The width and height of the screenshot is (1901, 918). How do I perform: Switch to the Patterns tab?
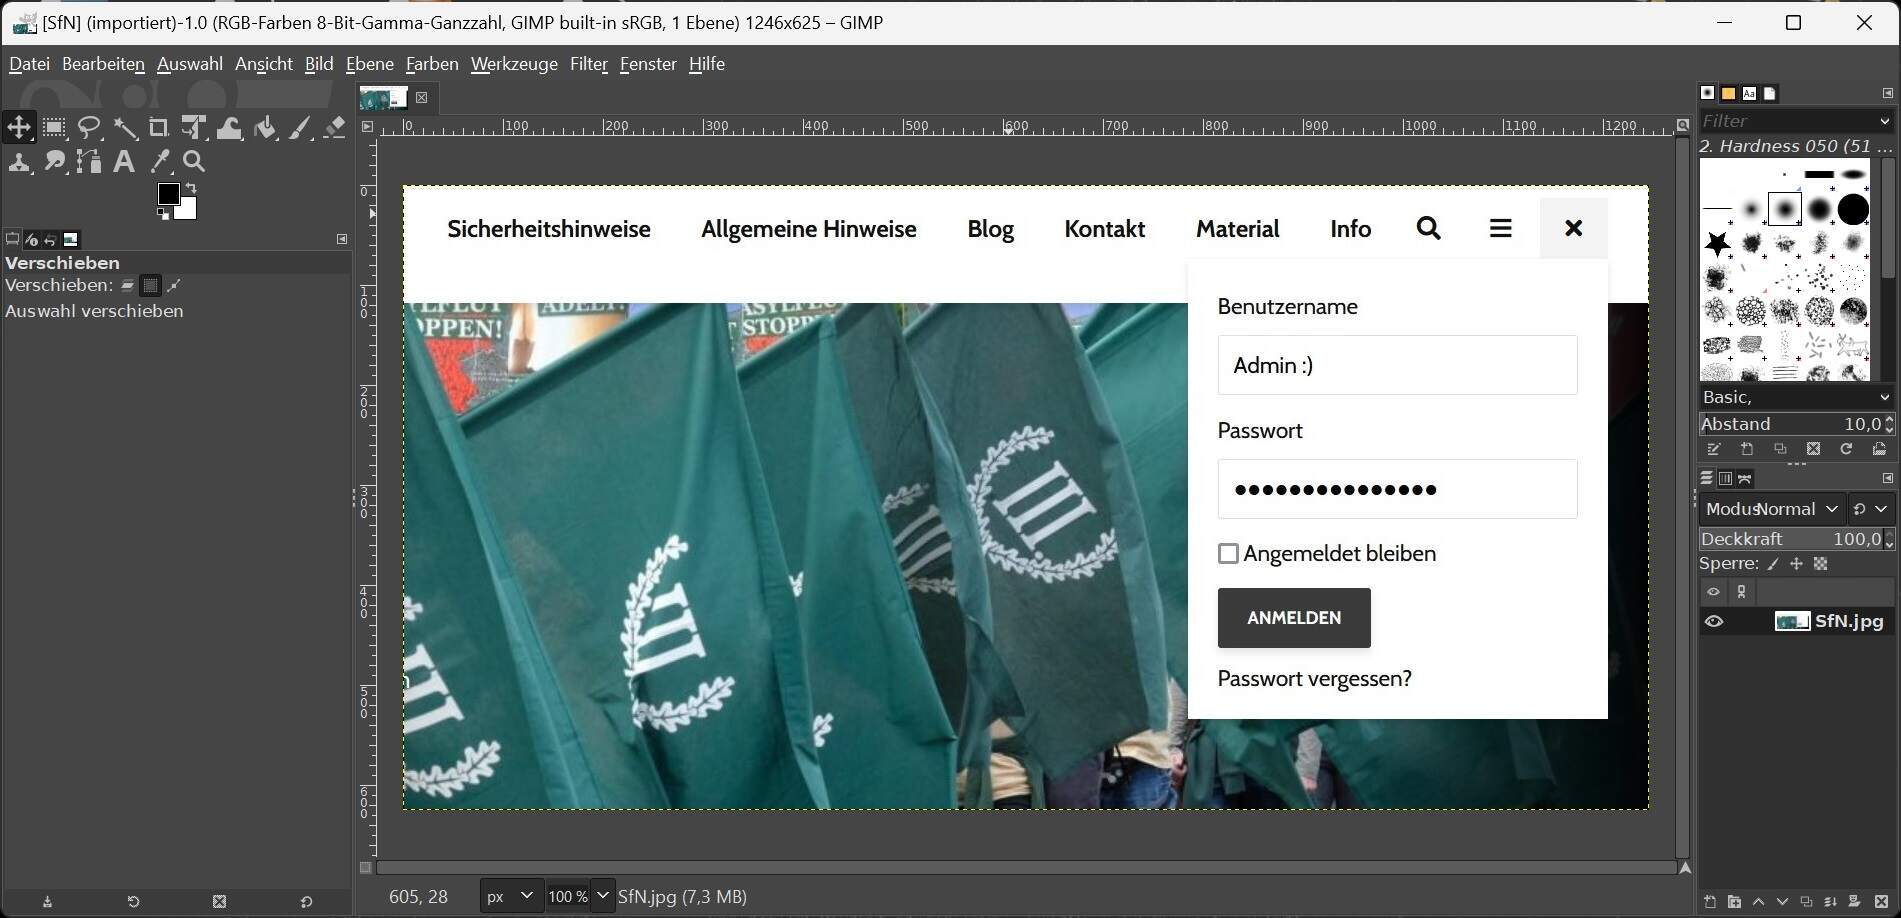[1728, 93]
